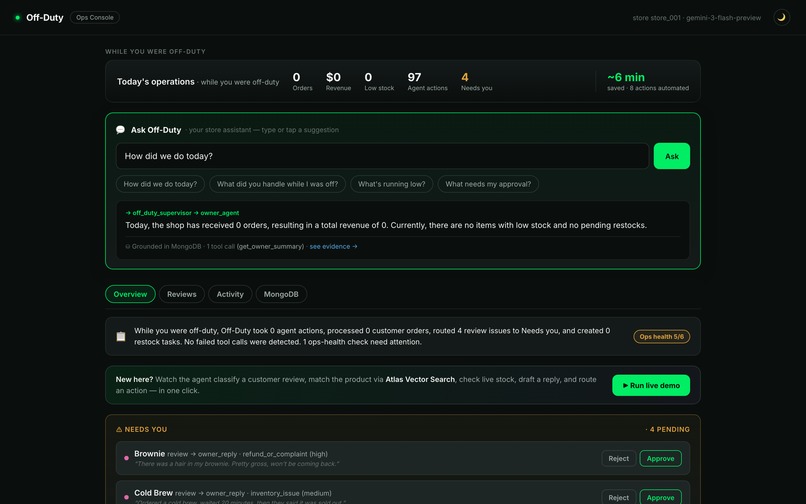
Task: Select 'What did you handle while I was off?' chip
Action: (x=277, y=184)
